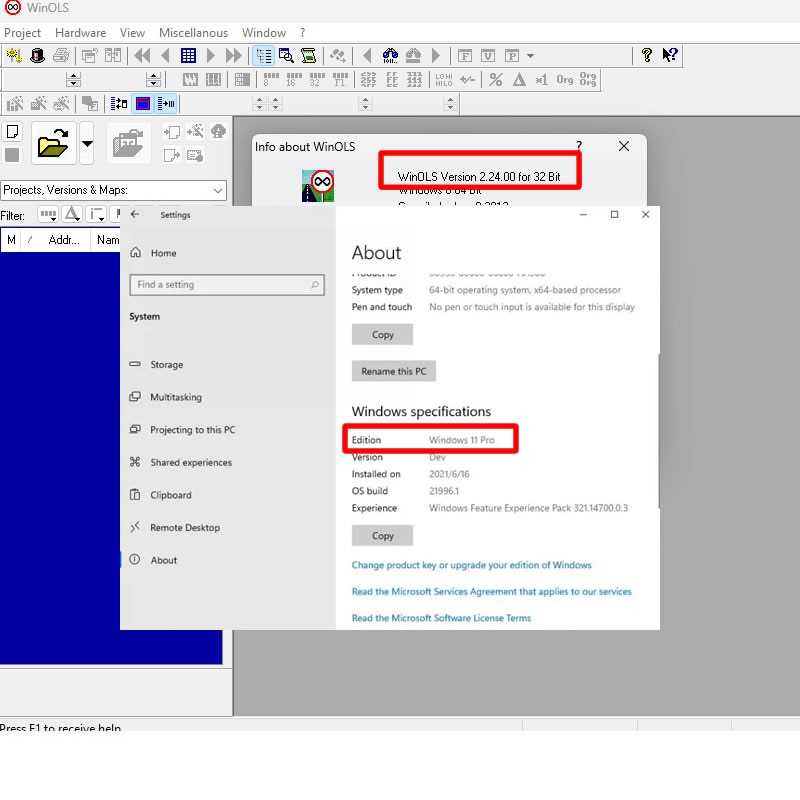Click Copy button under Windows specifications
Viewport: 800px width, 800px height.
382,536
